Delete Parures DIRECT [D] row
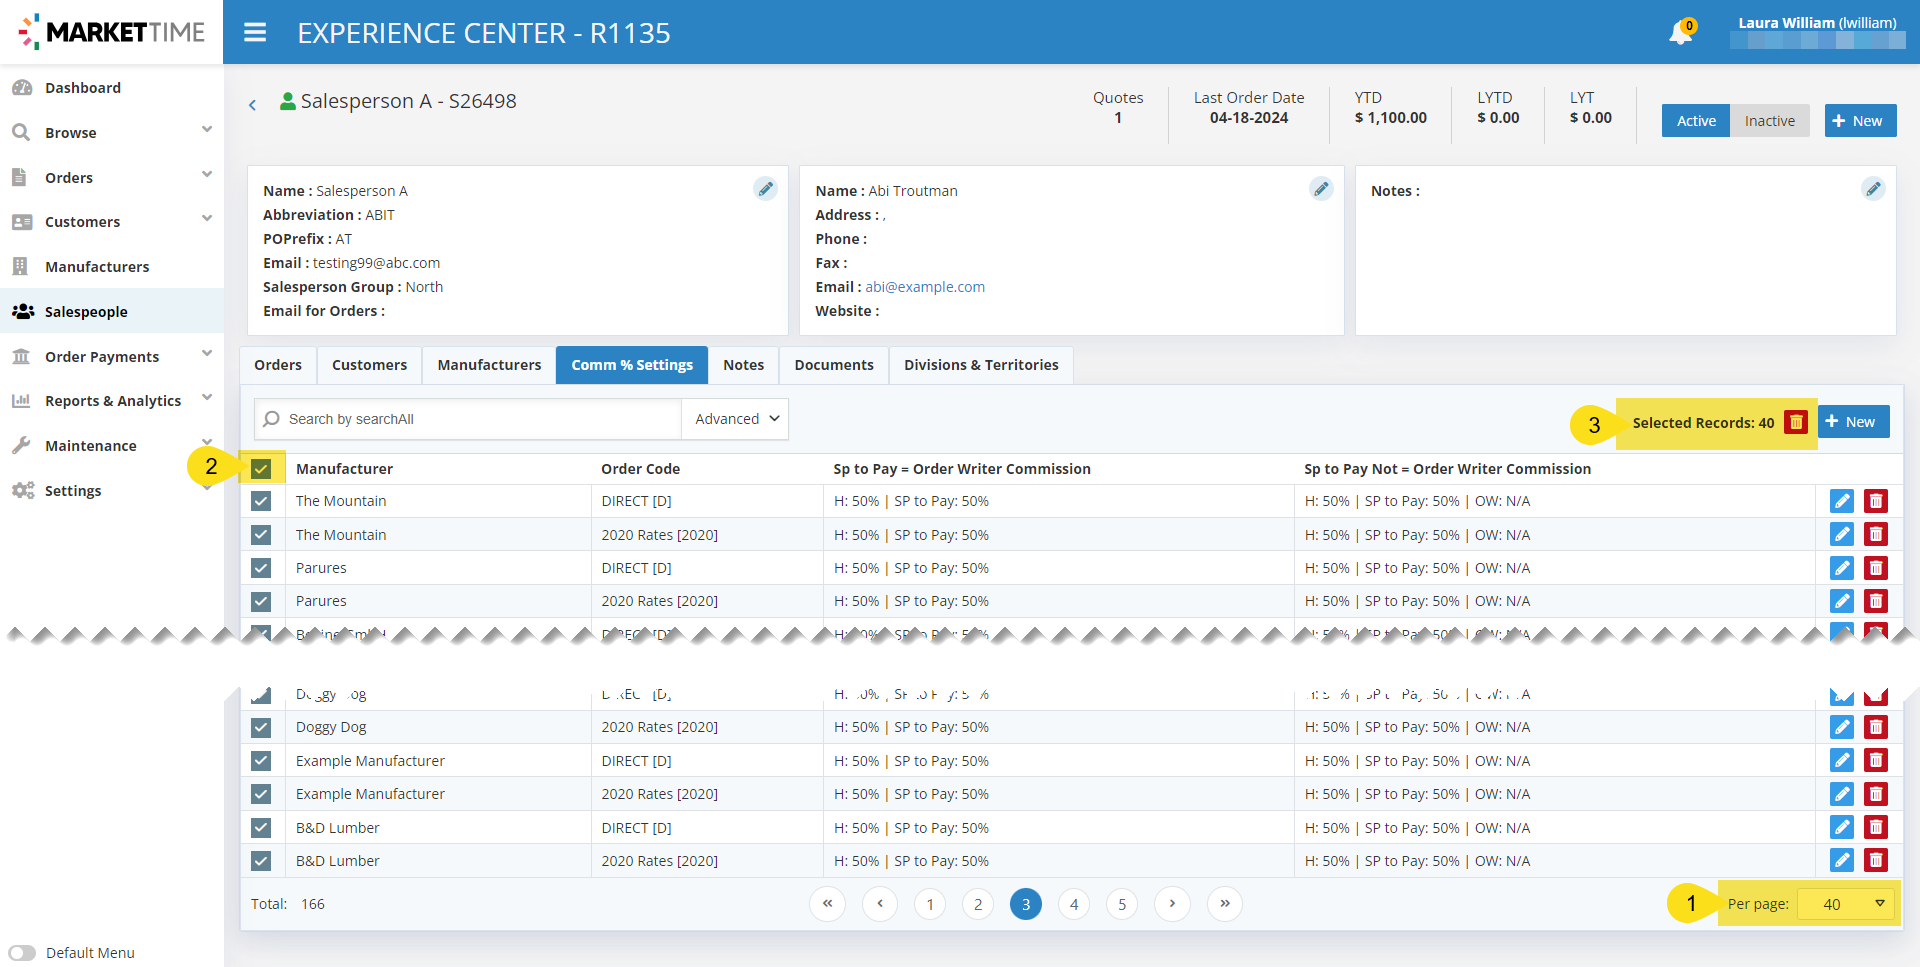Screen dimensions: 1920x967 (1876, 568)
